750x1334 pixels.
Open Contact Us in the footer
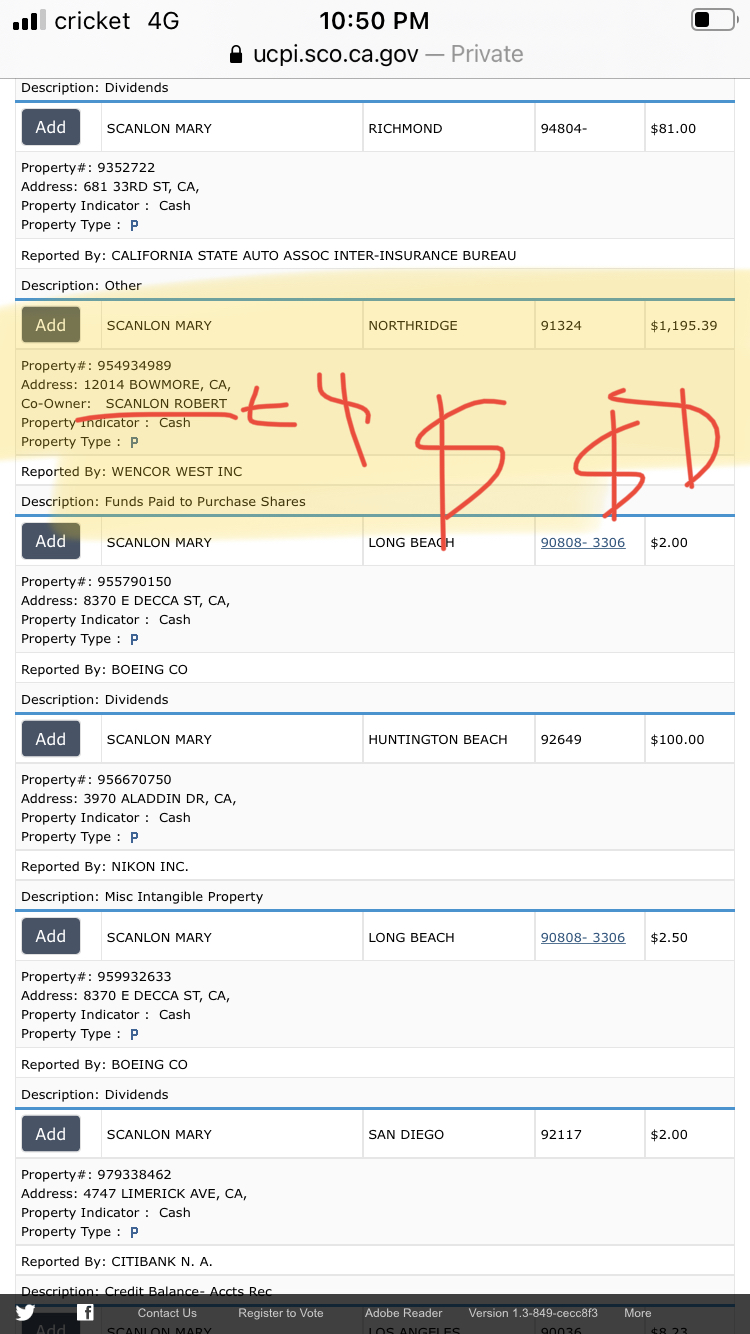point(167,1313)
